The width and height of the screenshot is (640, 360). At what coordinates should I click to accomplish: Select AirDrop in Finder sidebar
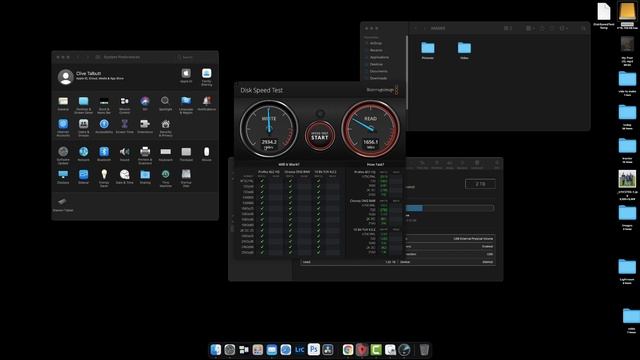coord(376,43)
